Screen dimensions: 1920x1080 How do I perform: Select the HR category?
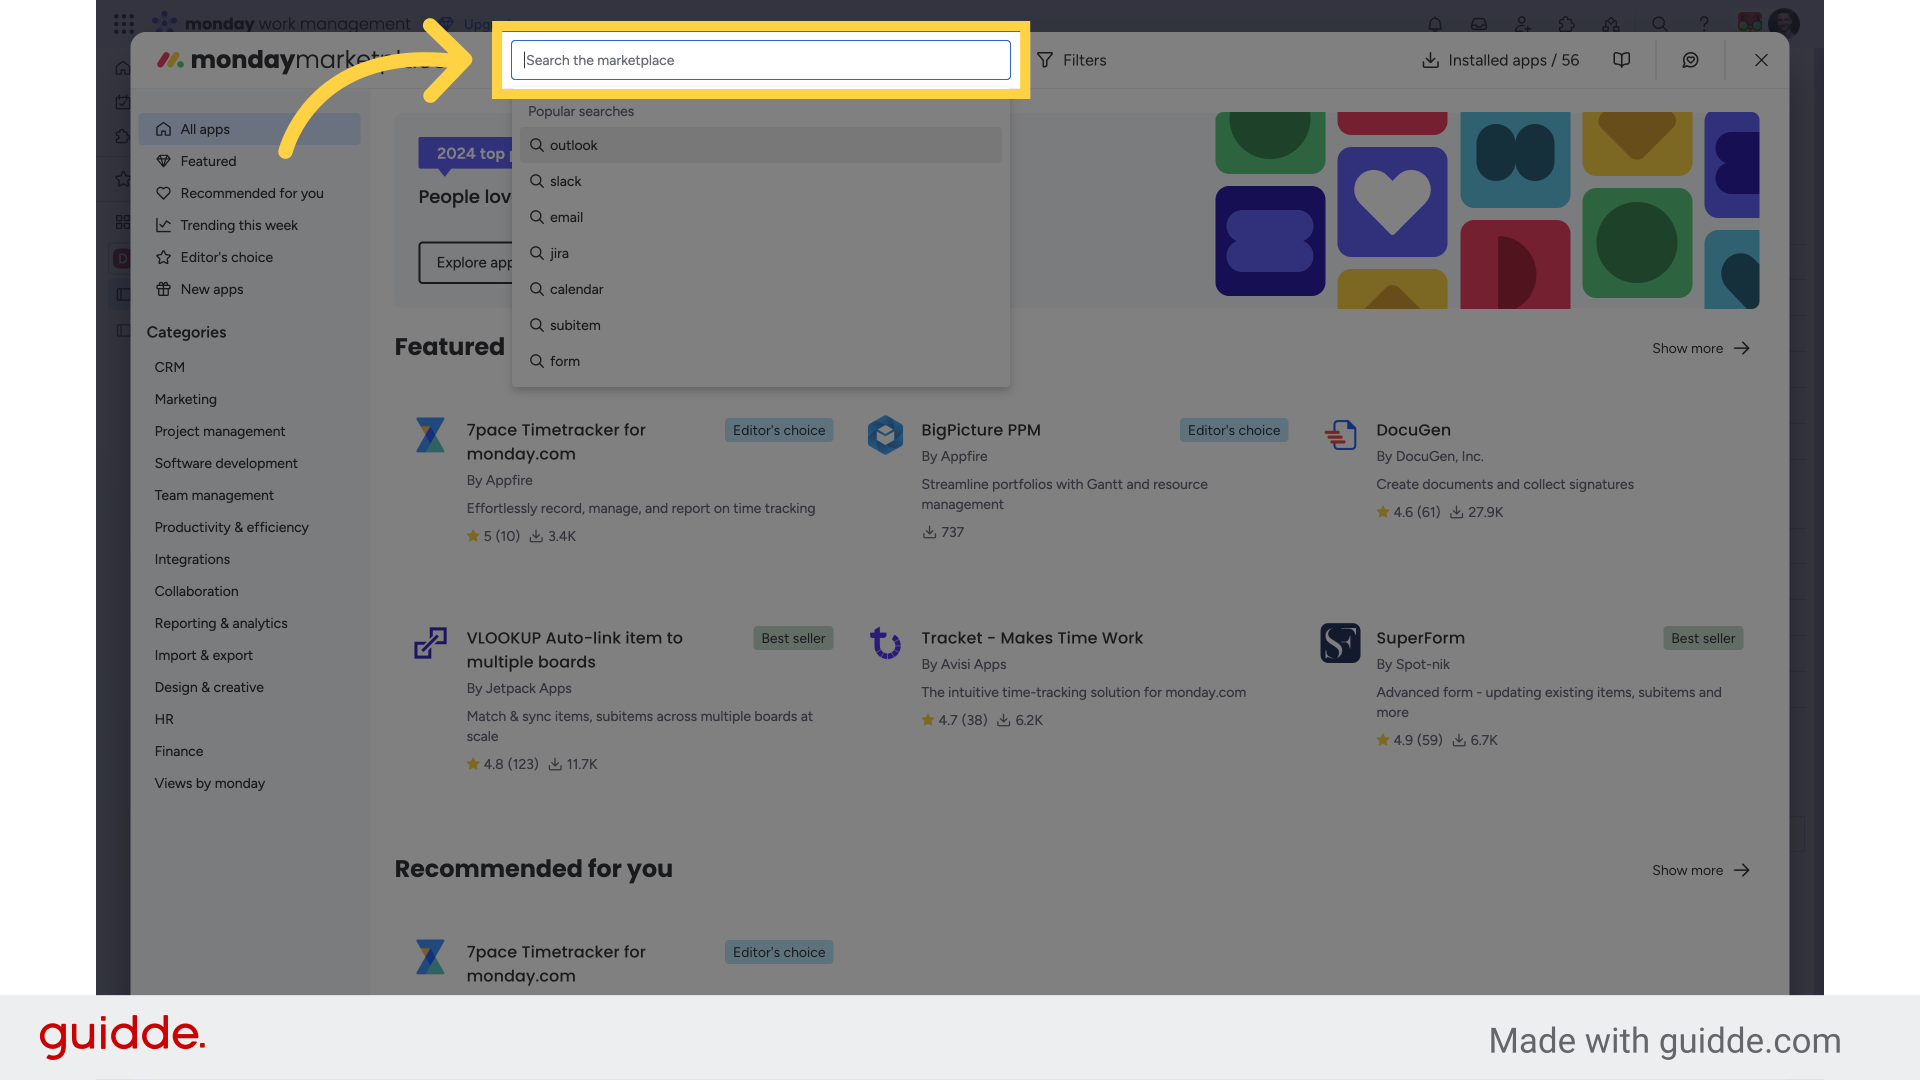pos(164,719)
